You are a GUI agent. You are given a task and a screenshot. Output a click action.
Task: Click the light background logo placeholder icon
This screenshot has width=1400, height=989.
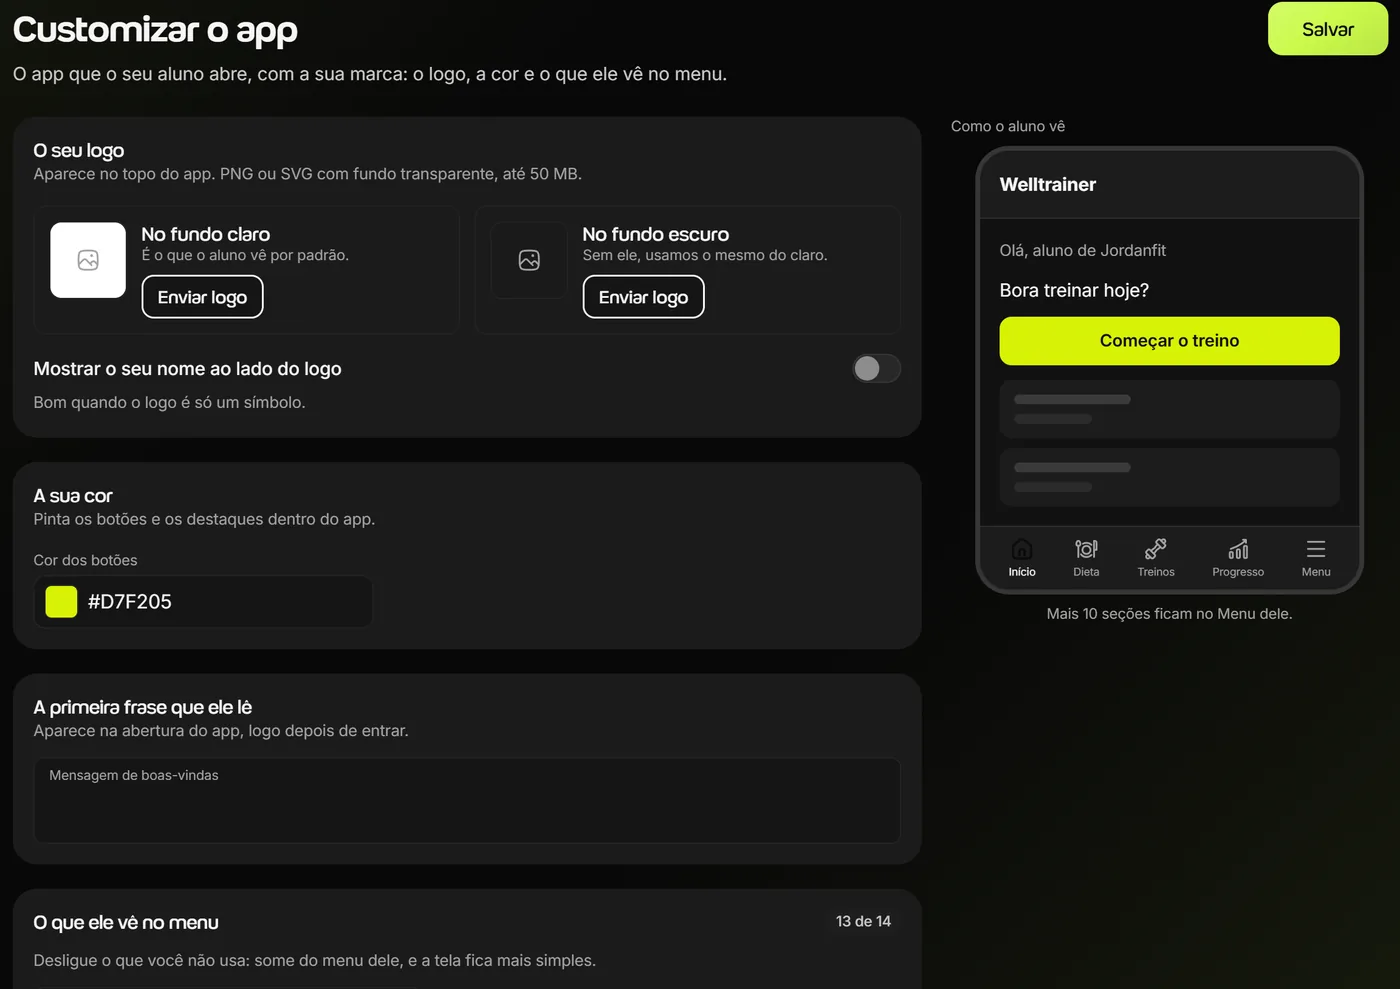[x=88, y=260]
